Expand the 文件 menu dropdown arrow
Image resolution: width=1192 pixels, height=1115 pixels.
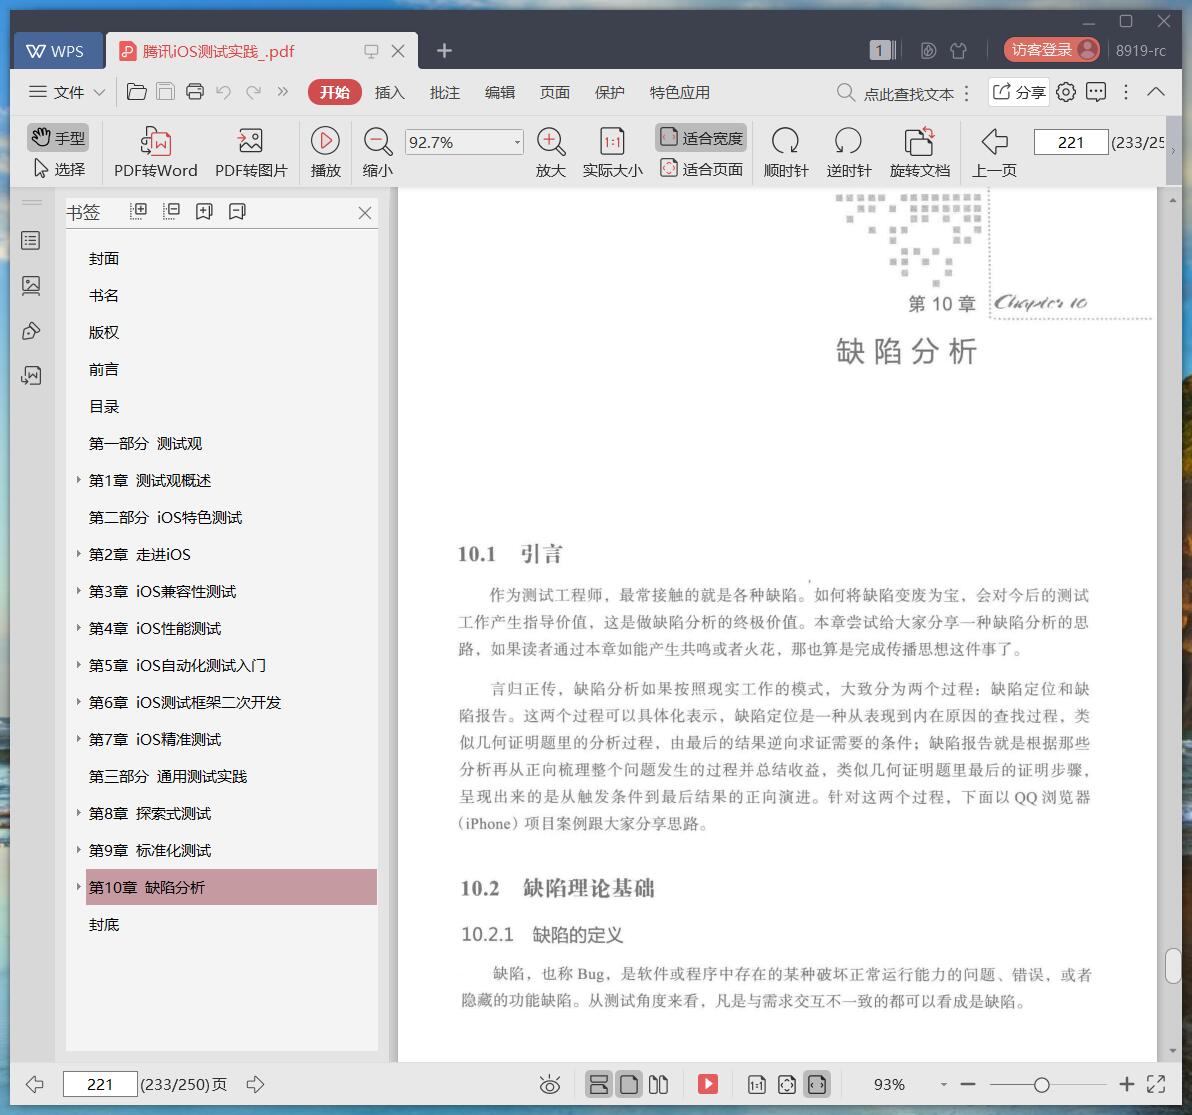pyautogui.click(x=99, y=92)
